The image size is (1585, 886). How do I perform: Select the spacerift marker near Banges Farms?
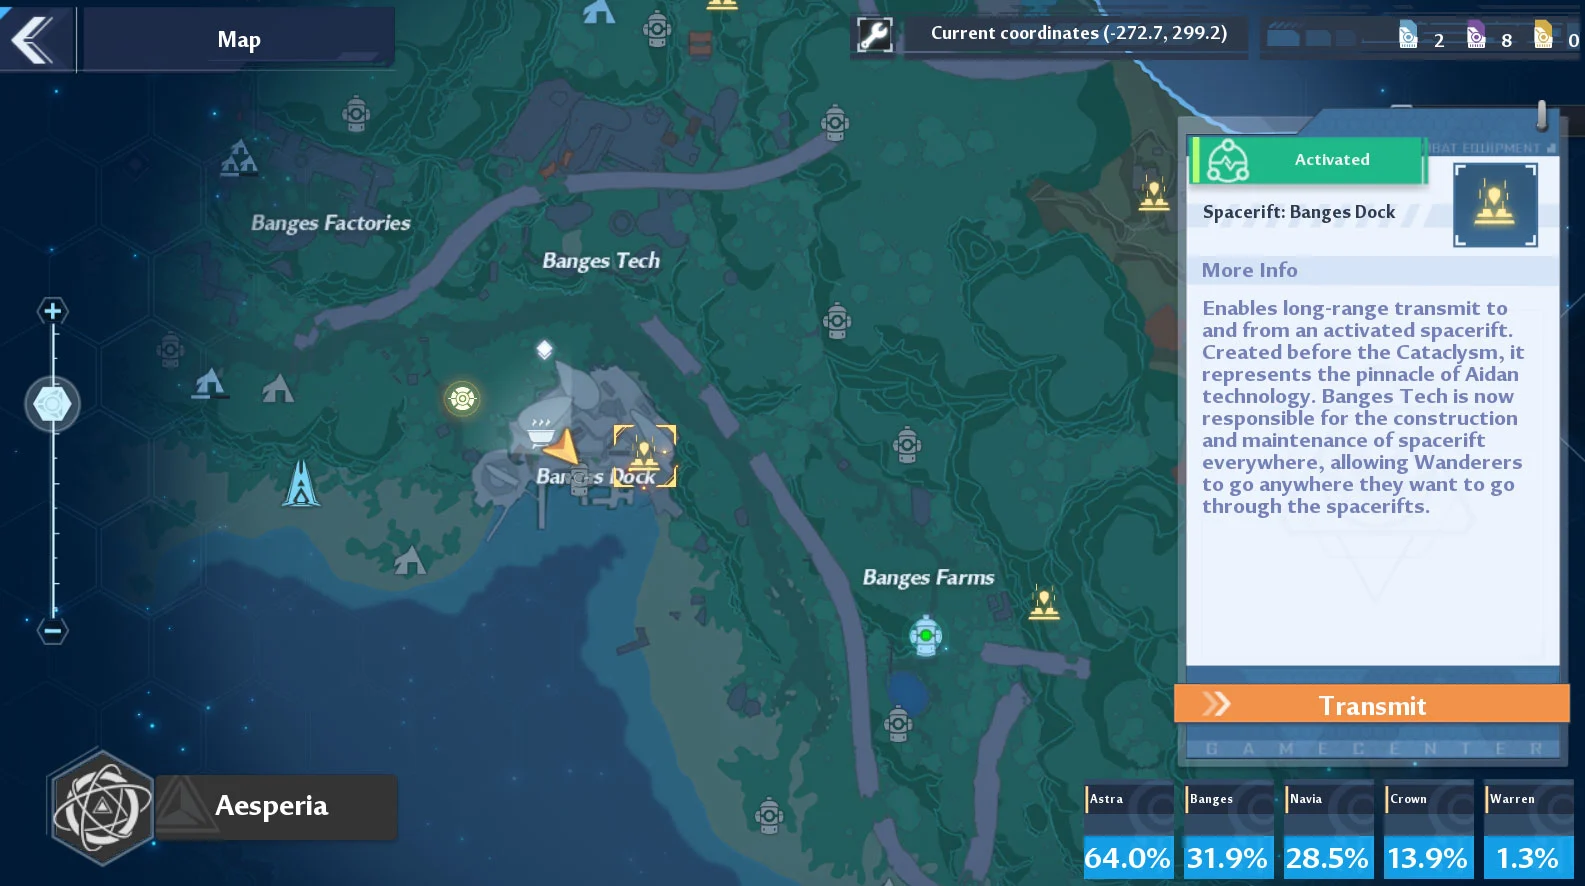pyautogui.click(x=1044, y=603)
